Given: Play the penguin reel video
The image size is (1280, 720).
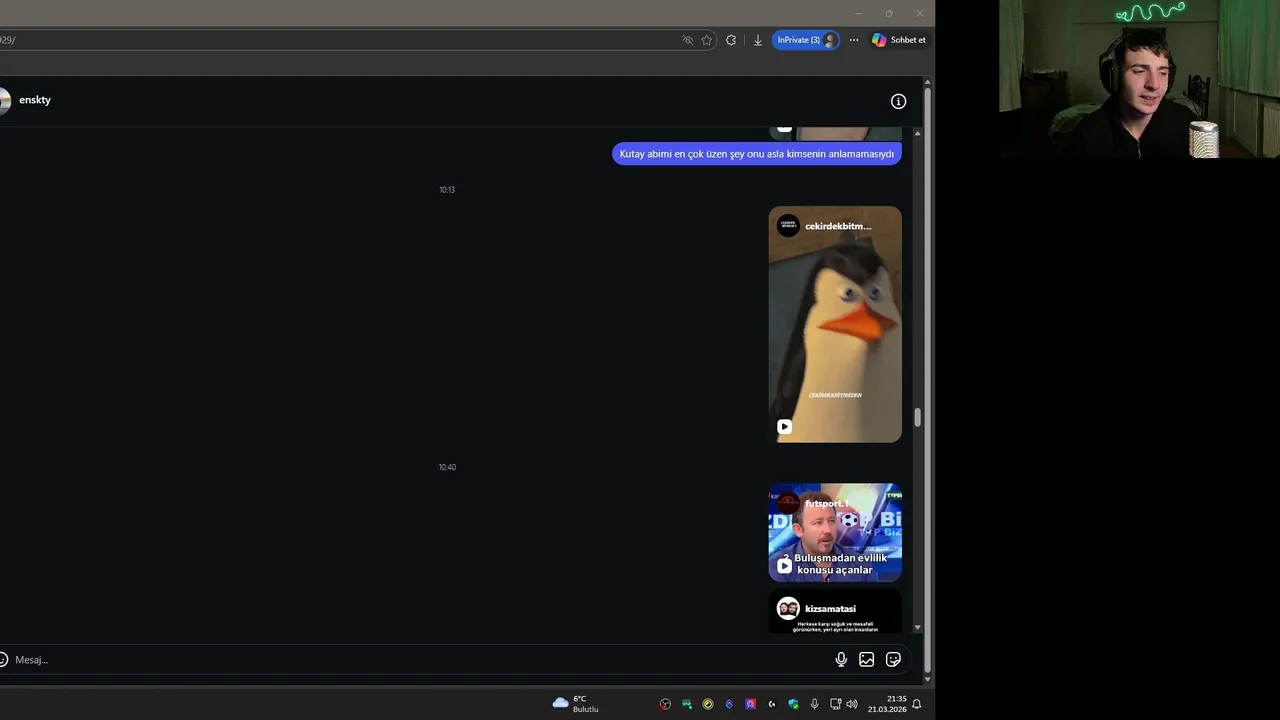Looking at the screenshot, I should click(x=785, y=426).
